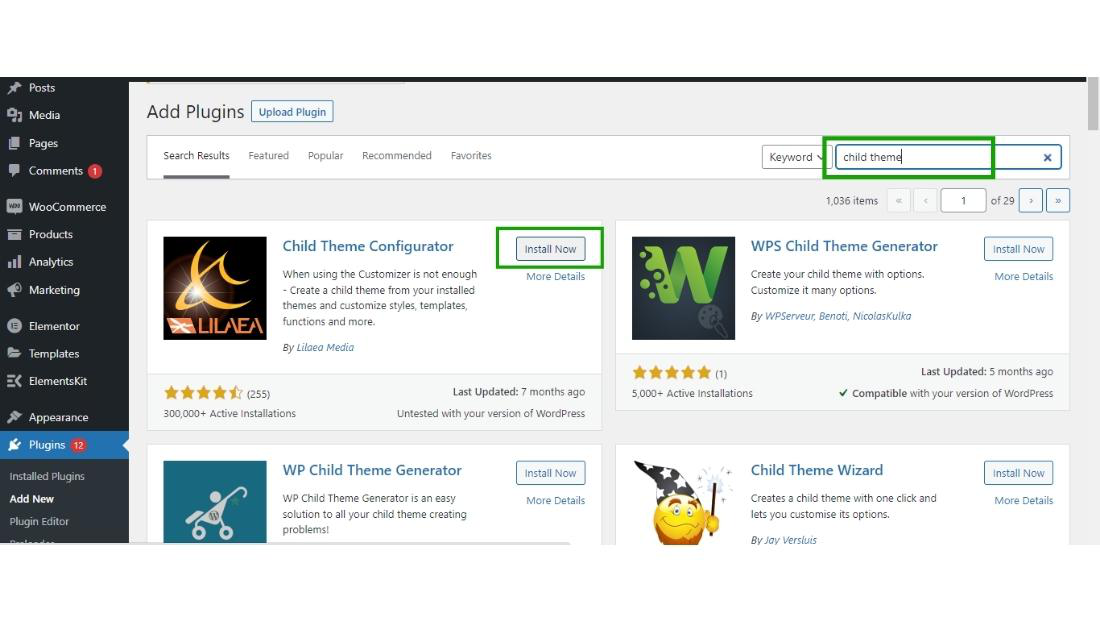Click the Add Plugins page heading
Image resolution: width=1100 pixels, height=619 pixels.
coord(195,112)
